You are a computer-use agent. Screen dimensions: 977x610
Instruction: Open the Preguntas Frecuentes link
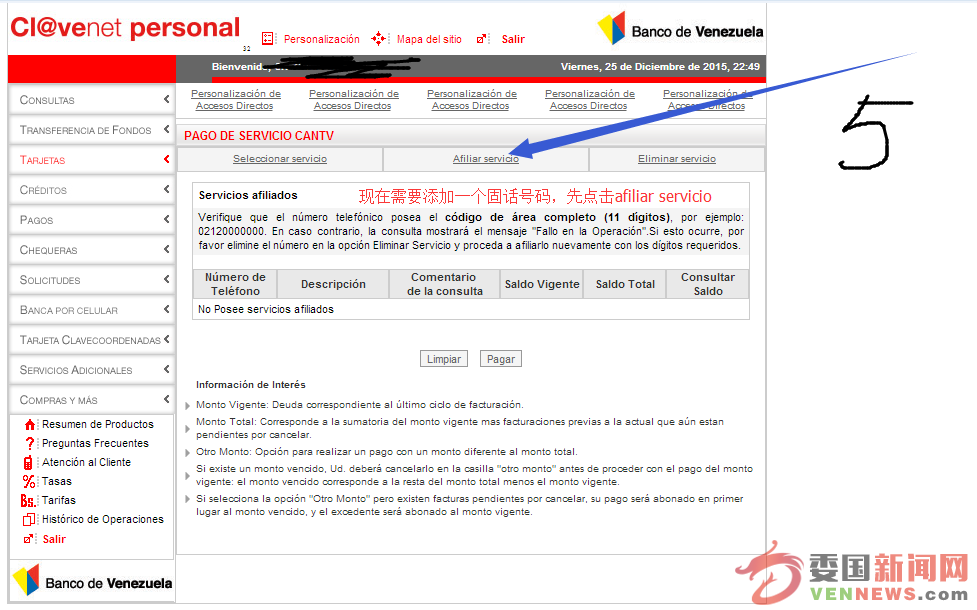(95, 443)
